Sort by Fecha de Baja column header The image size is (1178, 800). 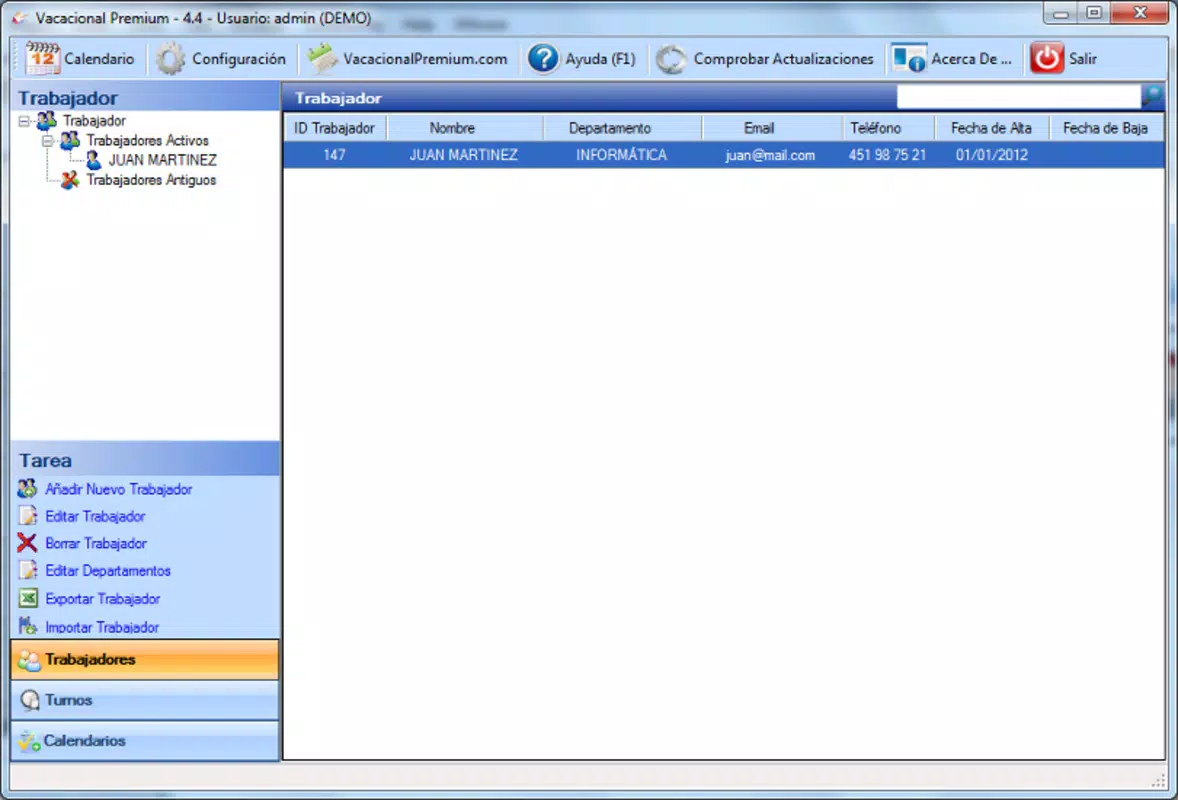tap(1105, 128)
